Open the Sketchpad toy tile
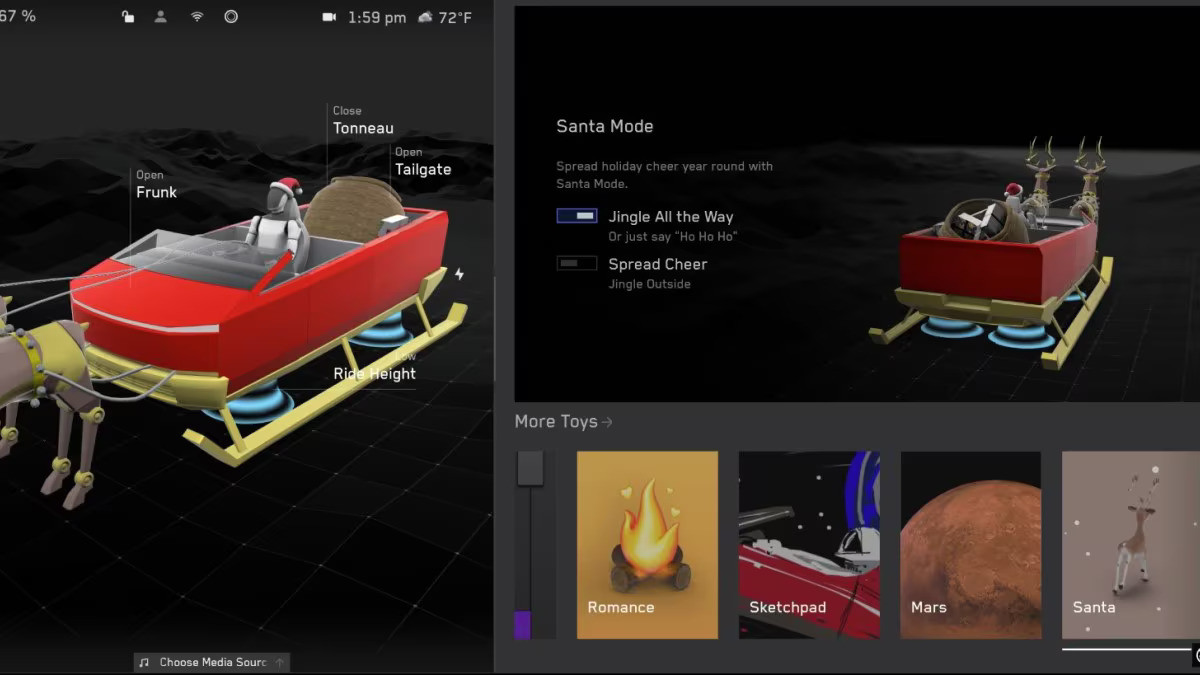Screen dimensions: 1200x675 [x=808, y=545]
